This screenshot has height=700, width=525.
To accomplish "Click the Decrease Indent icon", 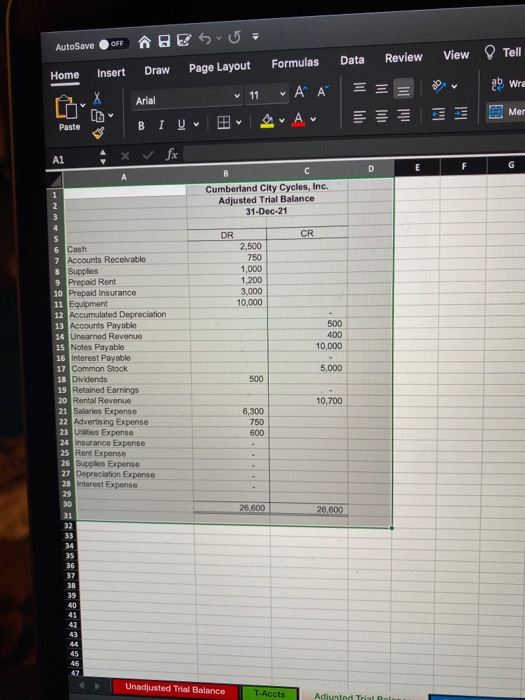I will [x=438, y=114].
